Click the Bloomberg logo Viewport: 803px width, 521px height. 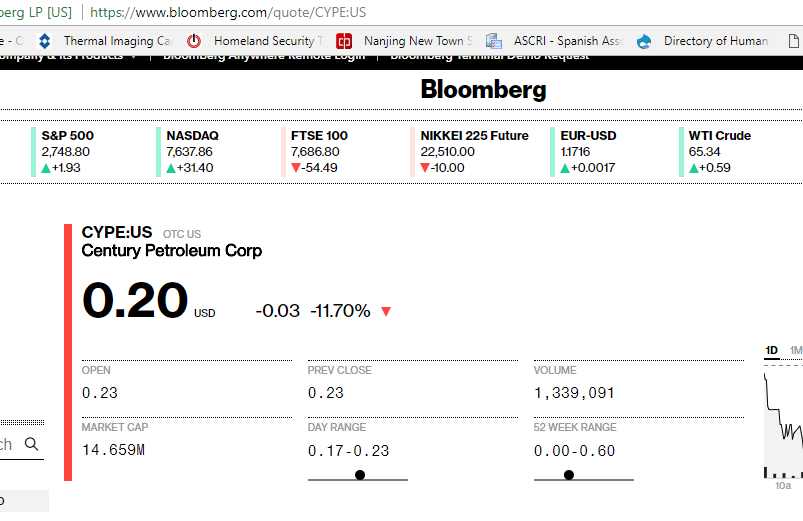483,90
